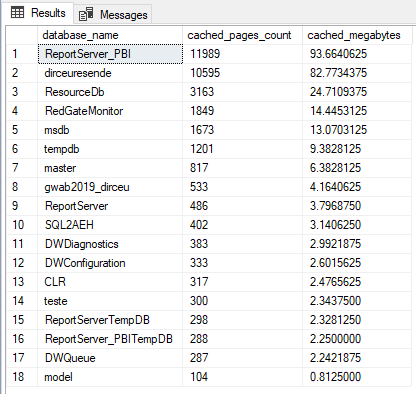Click the Results grid icon
Viewport: 416px width, 394px height.
click(x=17, y=13)
